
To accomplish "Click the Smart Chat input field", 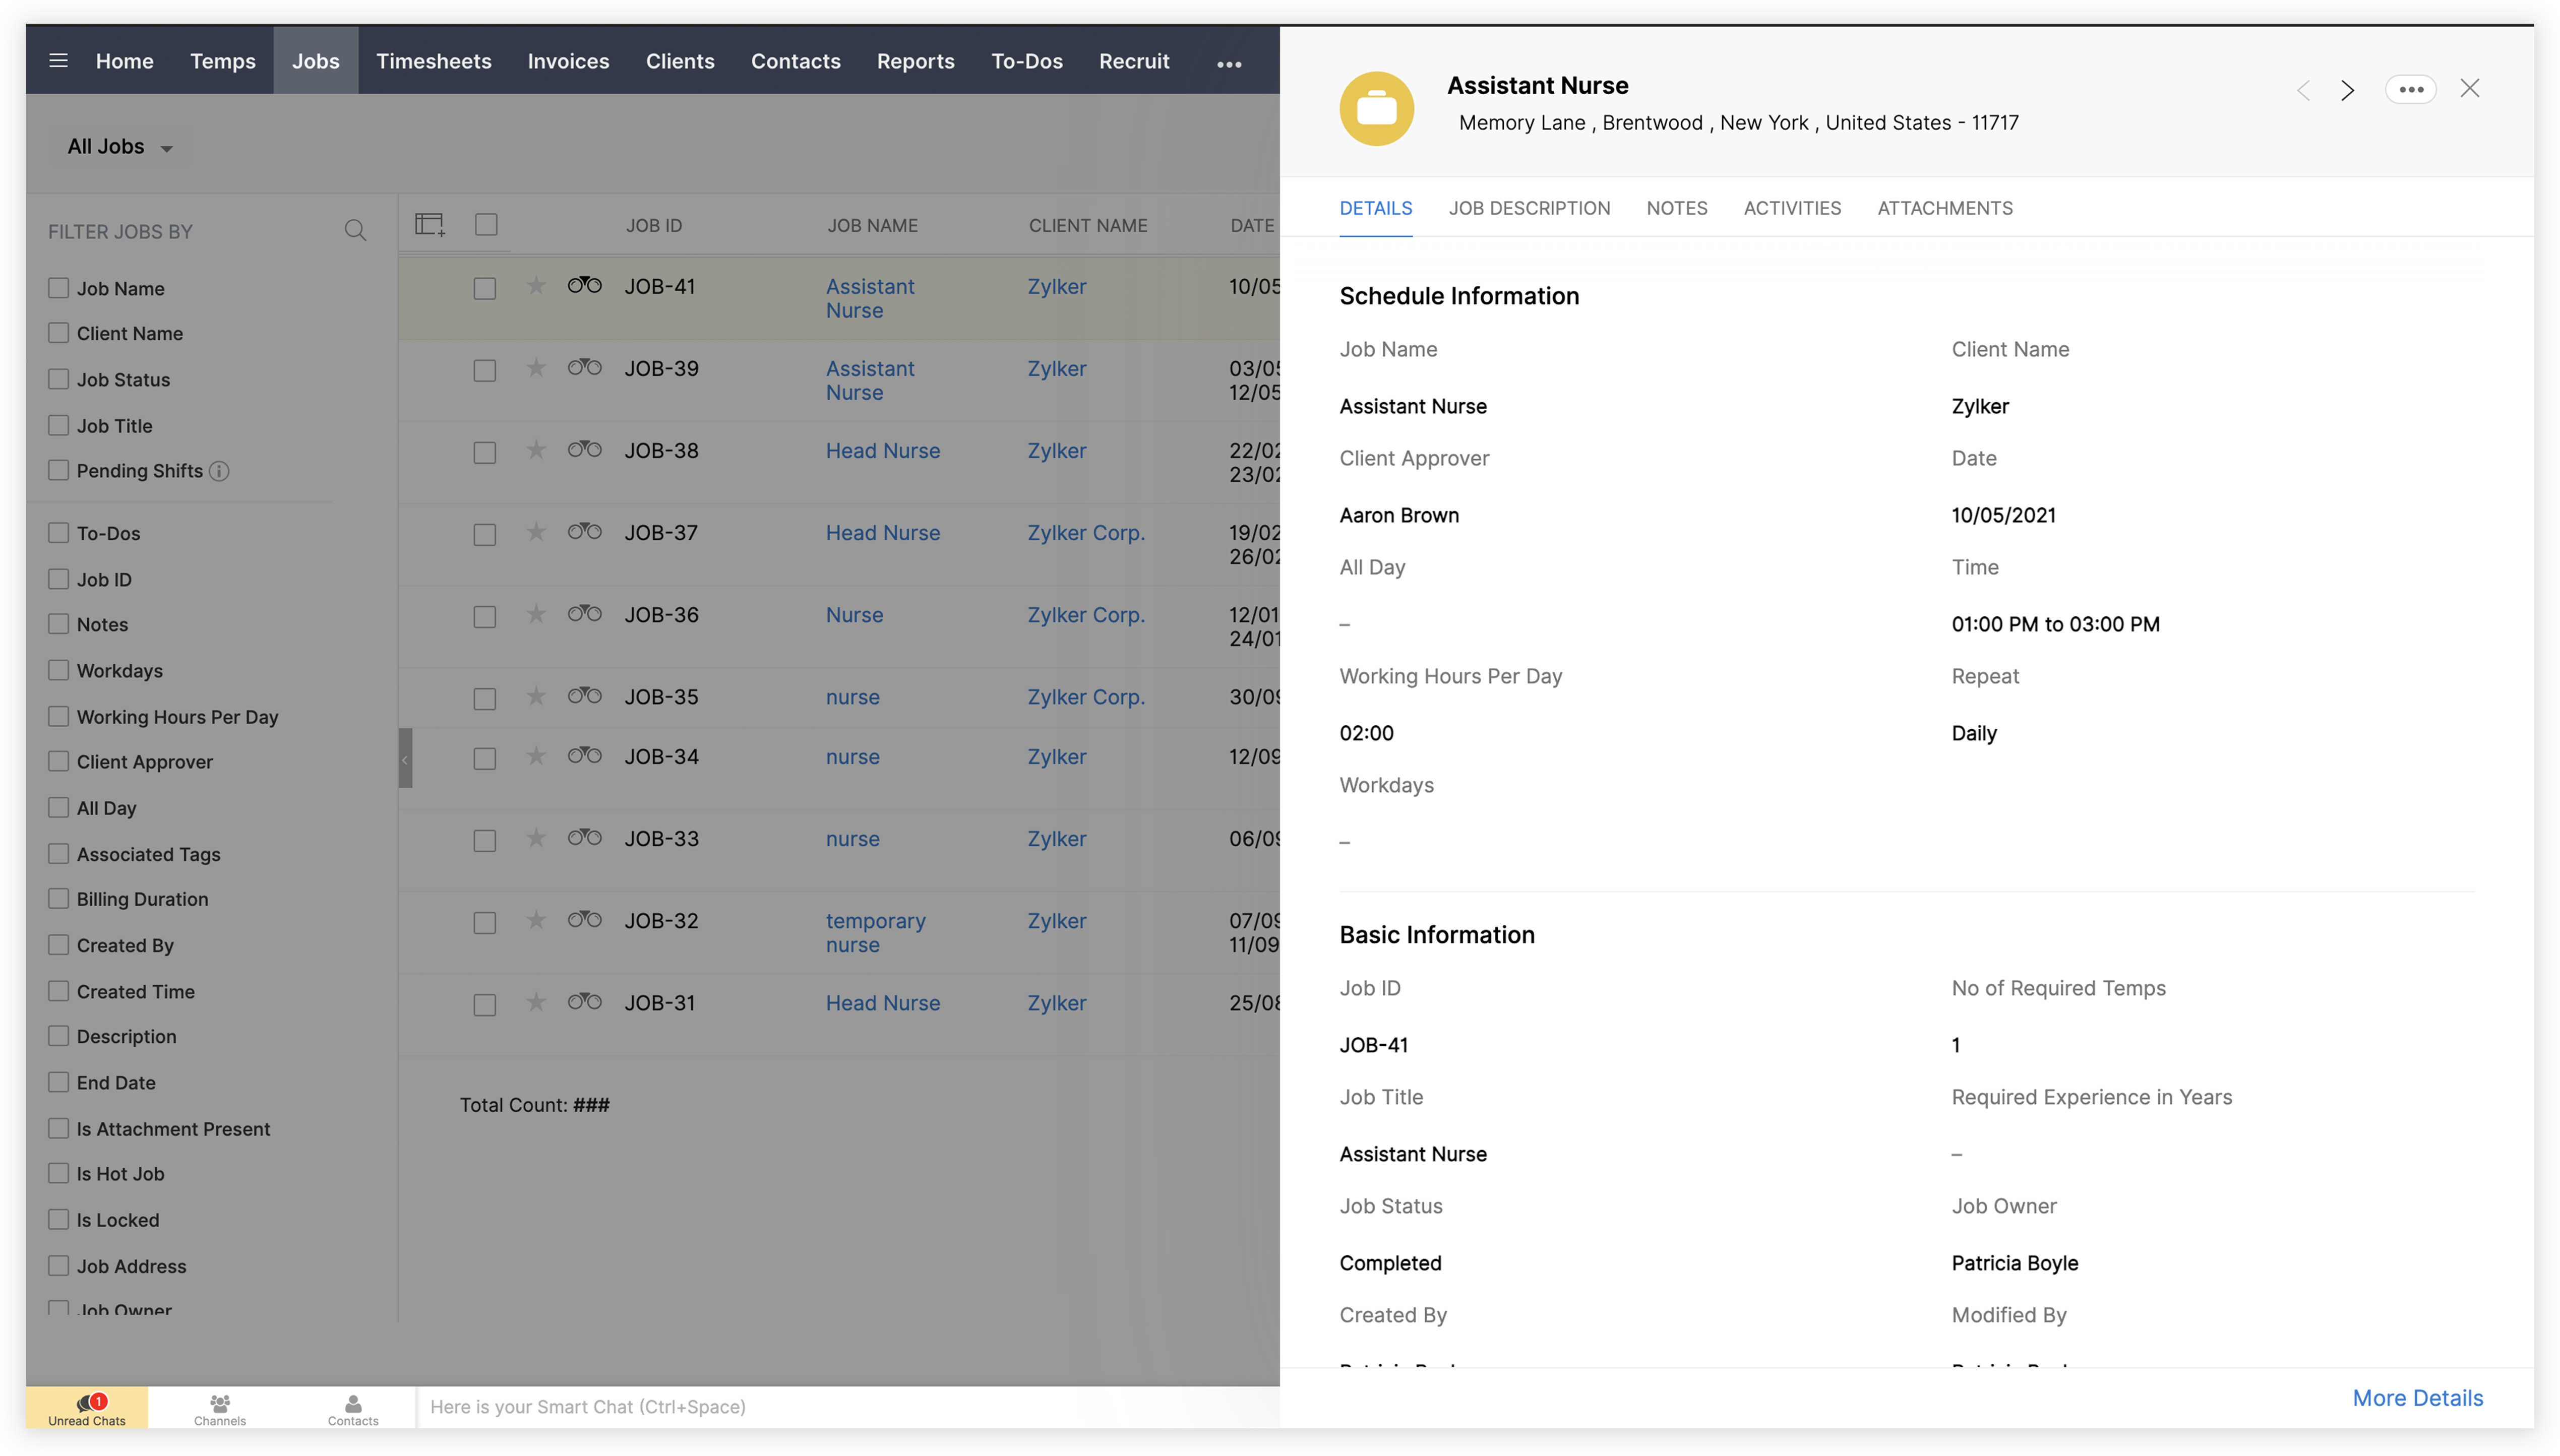I will click(x=848, y=1407).
